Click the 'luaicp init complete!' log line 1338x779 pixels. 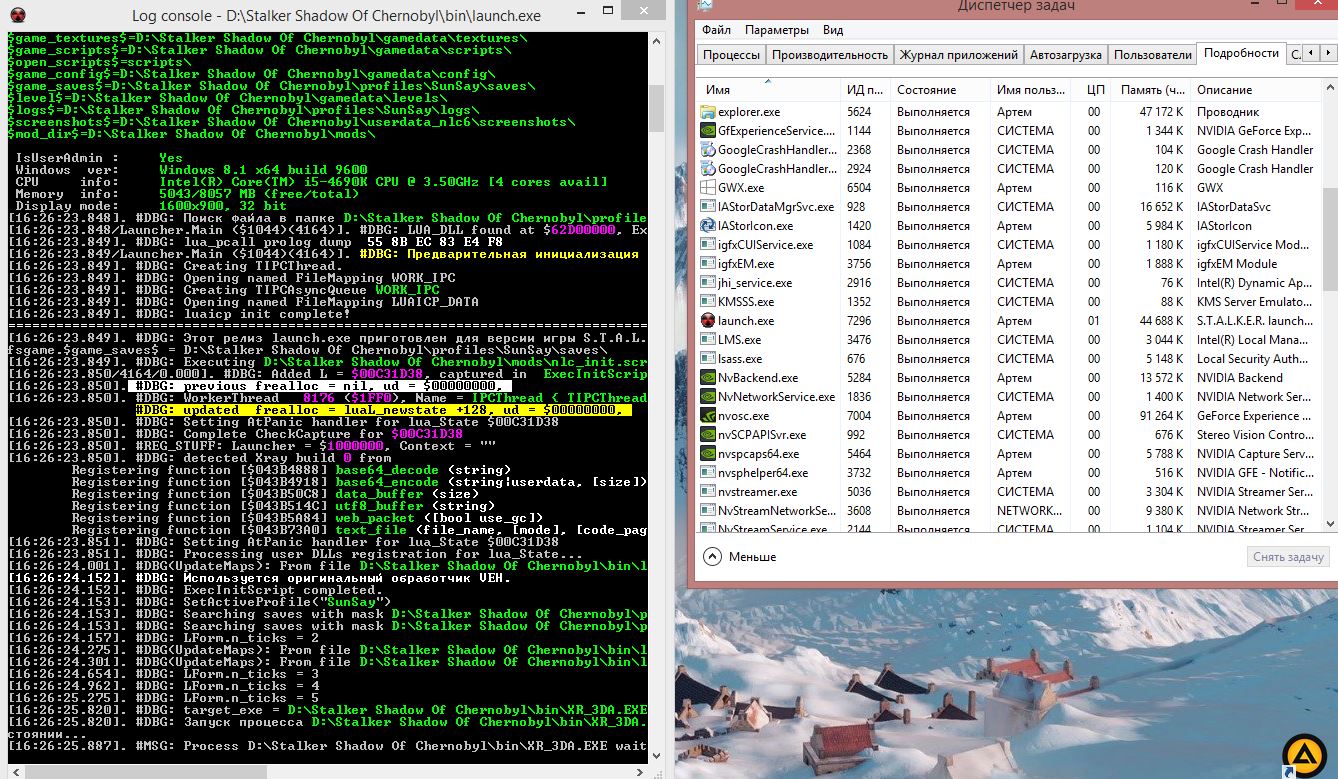point(179,314)
